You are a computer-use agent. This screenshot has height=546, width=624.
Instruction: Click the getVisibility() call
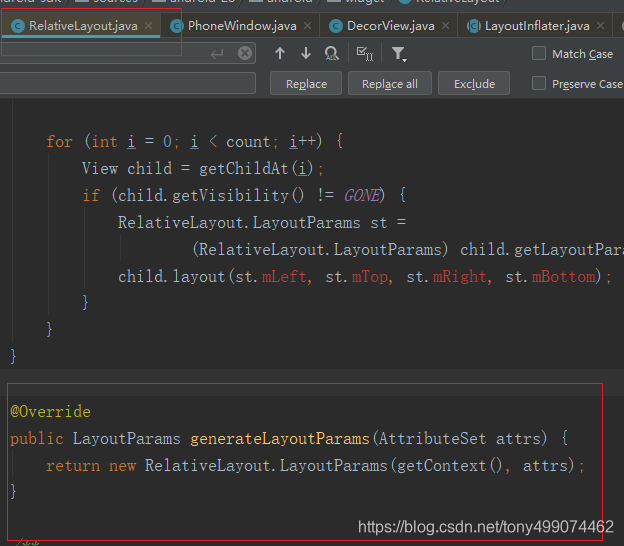coord(238,195)
